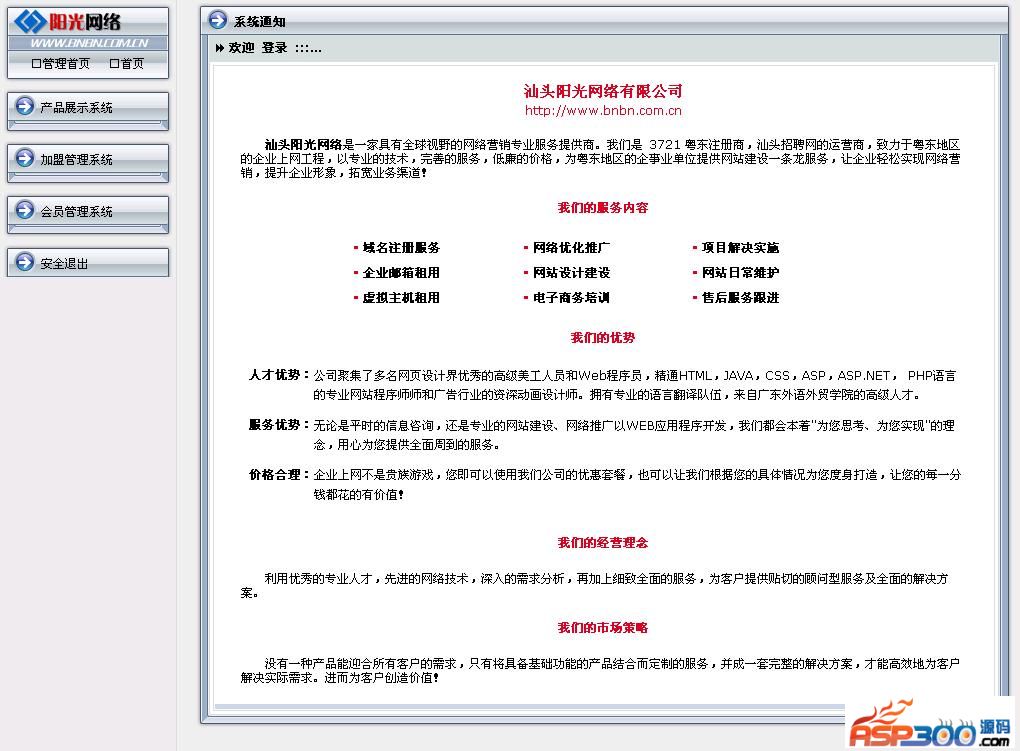The width and height of the screenshot is (1020, 751).
Task: Click the 虚拟主机租用 item
Action: [x=401, y=297]
